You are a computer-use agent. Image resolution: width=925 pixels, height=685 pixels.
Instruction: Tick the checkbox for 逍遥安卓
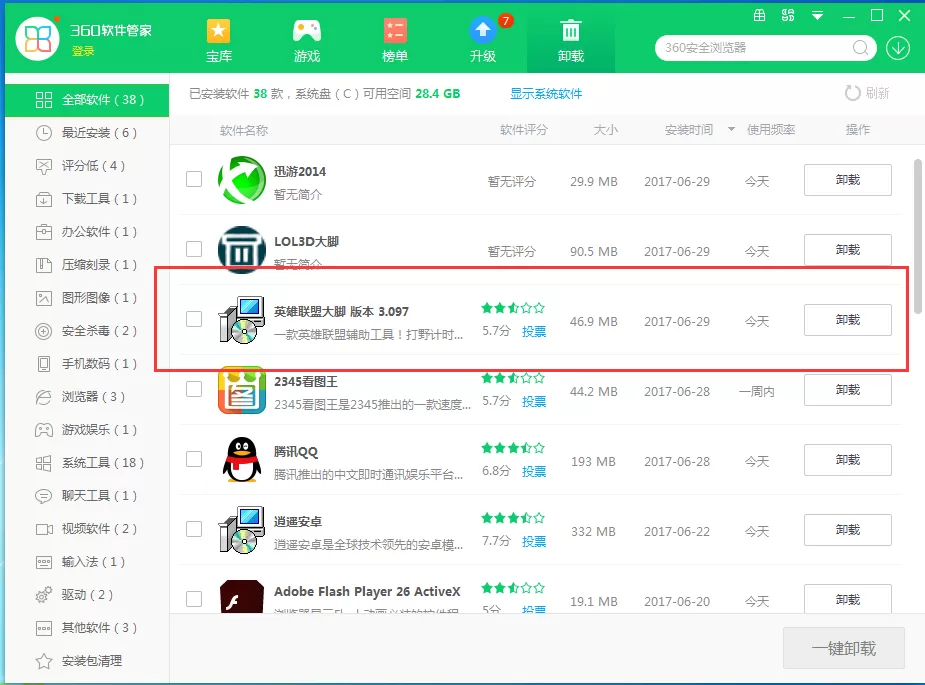point(194,529)
